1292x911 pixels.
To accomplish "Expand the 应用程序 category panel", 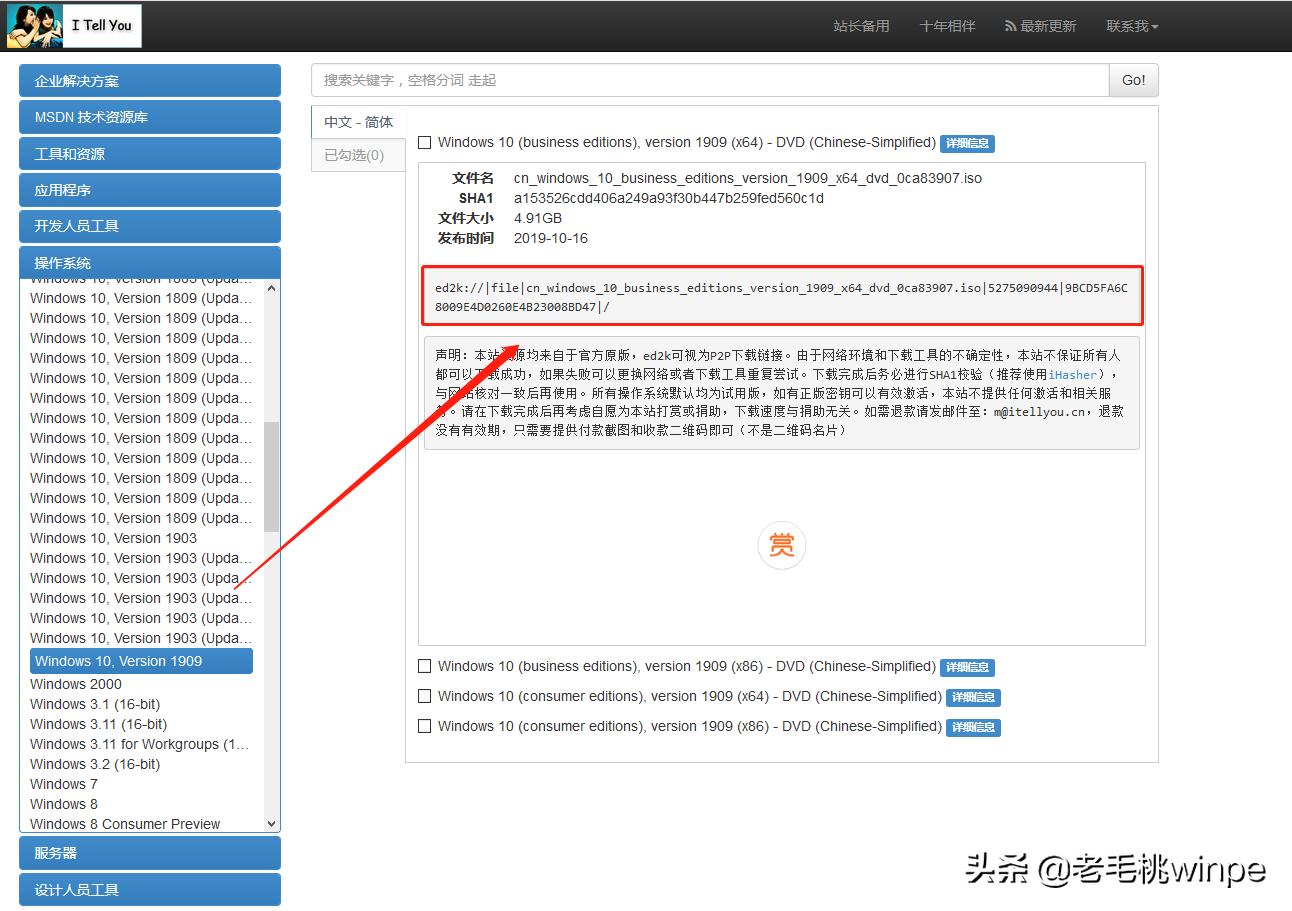I will coord(150,190).
